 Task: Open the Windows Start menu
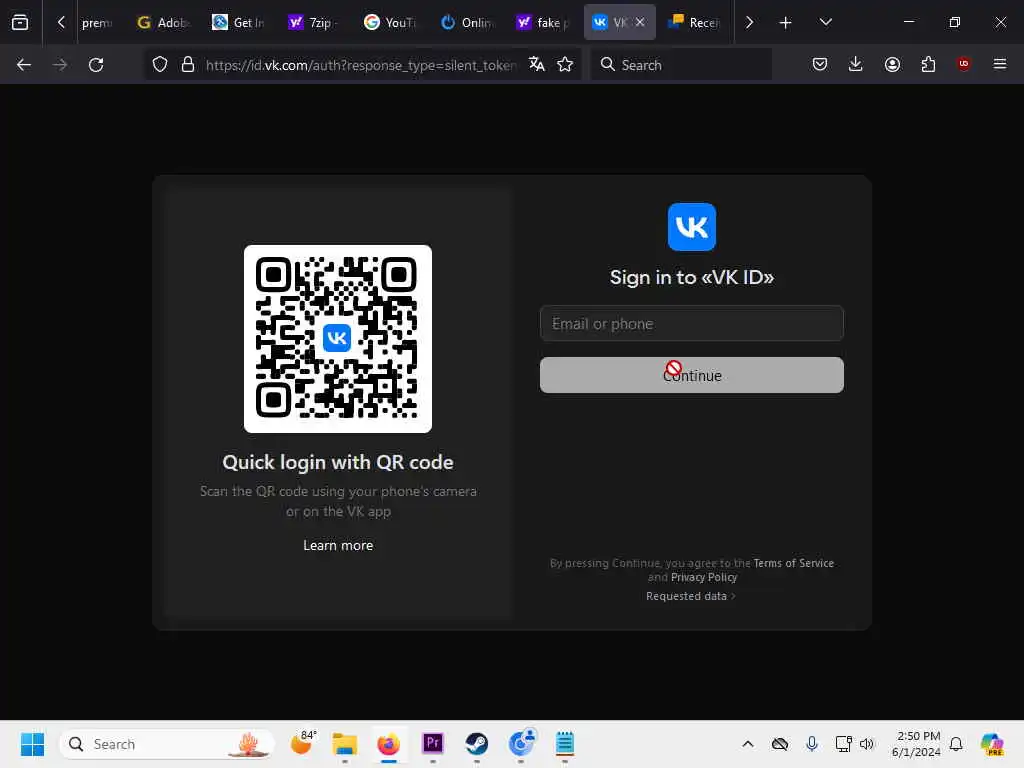32,744
